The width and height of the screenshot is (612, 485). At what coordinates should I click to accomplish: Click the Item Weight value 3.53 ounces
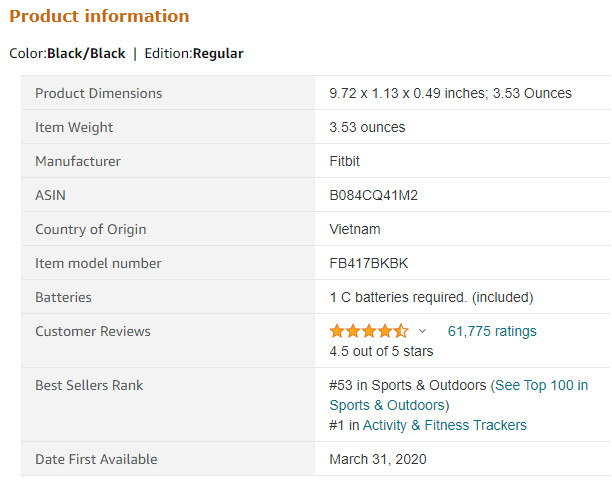[367, 127]
